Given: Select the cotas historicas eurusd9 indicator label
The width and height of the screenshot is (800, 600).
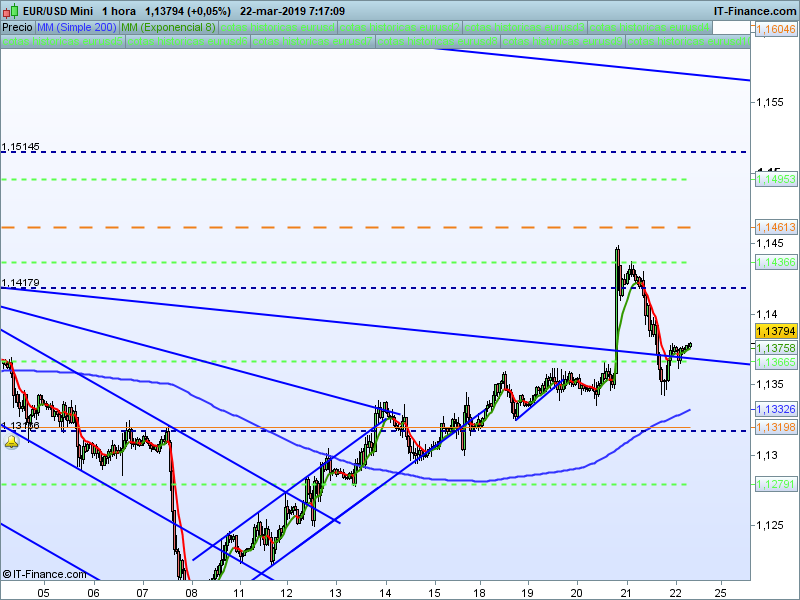Looking at the screenshot, I should coord(563,41).
